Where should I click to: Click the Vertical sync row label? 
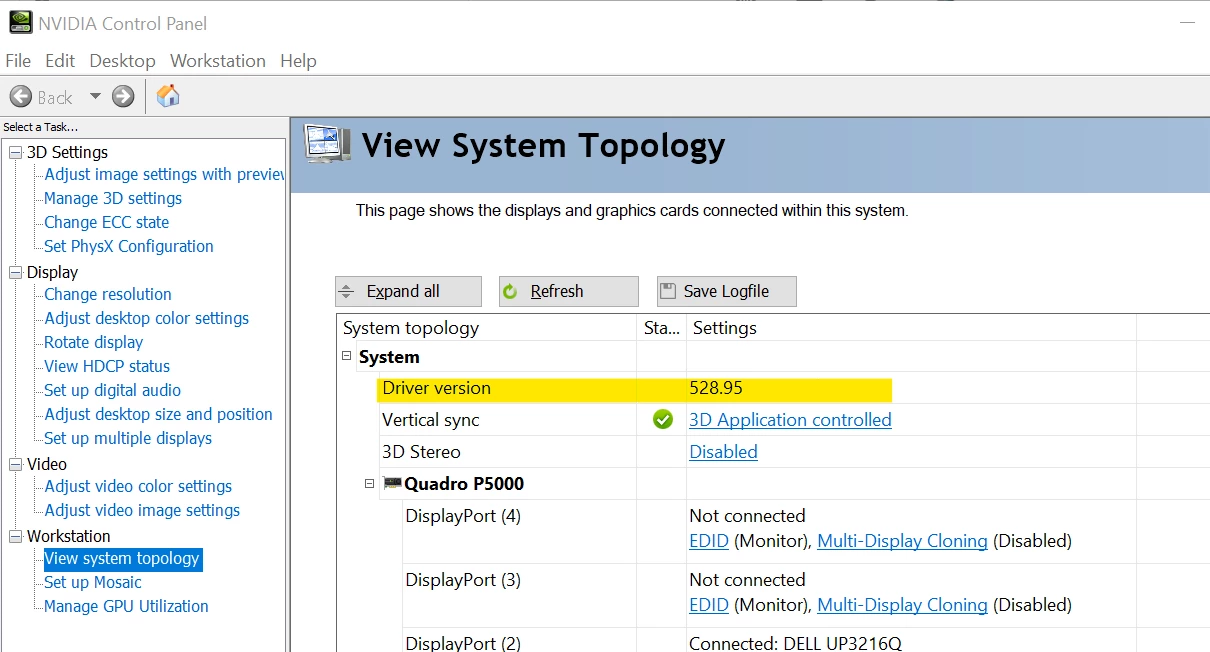(x=431, y=420)
